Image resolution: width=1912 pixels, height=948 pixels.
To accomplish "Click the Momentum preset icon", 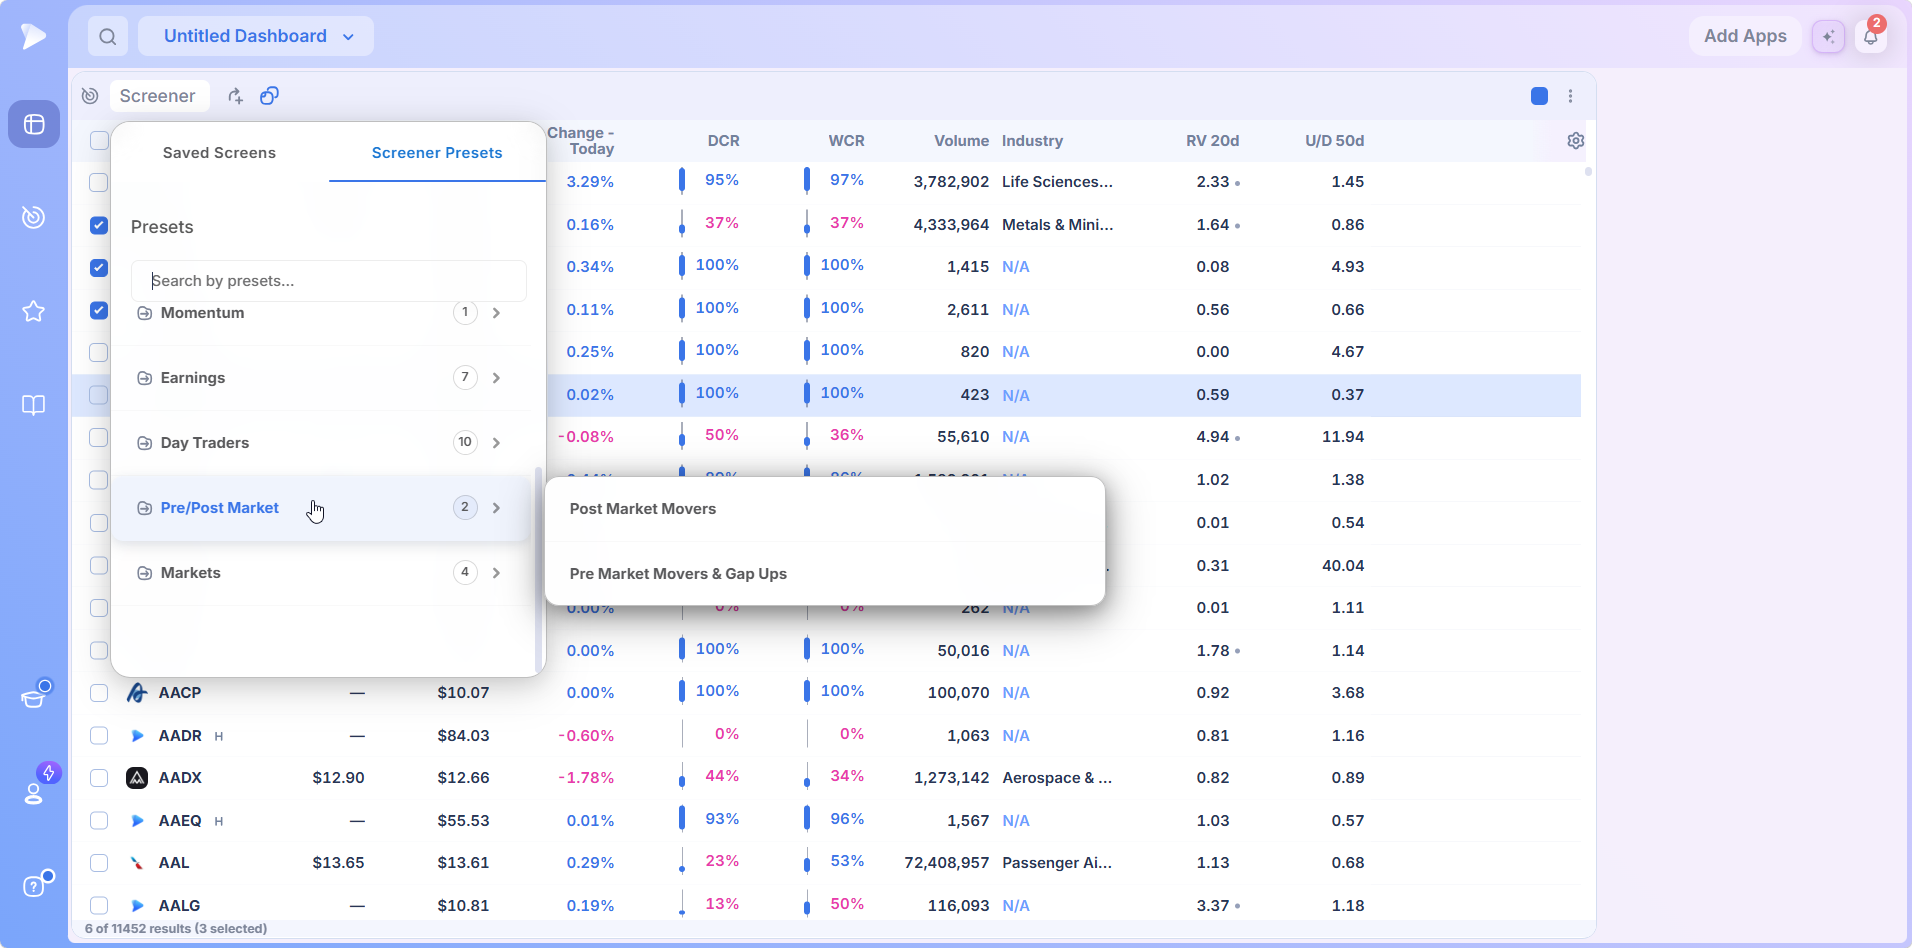I will [x=144, y=313].
